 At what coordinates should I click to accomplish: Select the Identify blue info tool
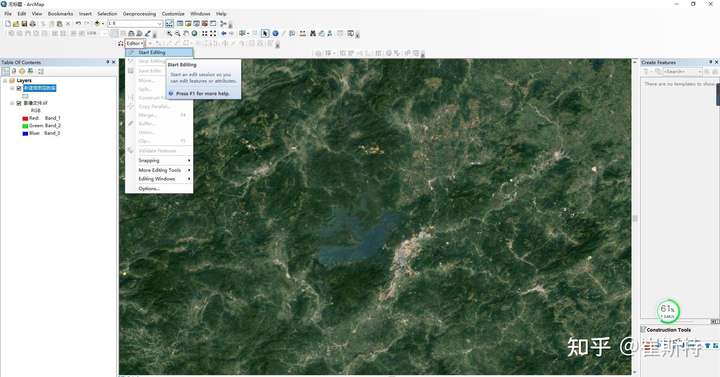tap(276, 34)
